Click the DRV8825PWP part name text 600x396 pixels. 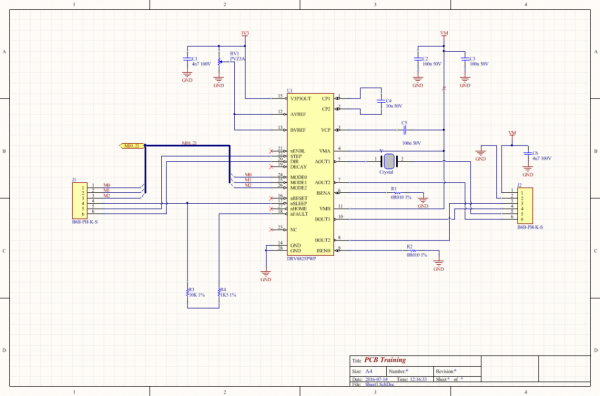coord(302,259)
